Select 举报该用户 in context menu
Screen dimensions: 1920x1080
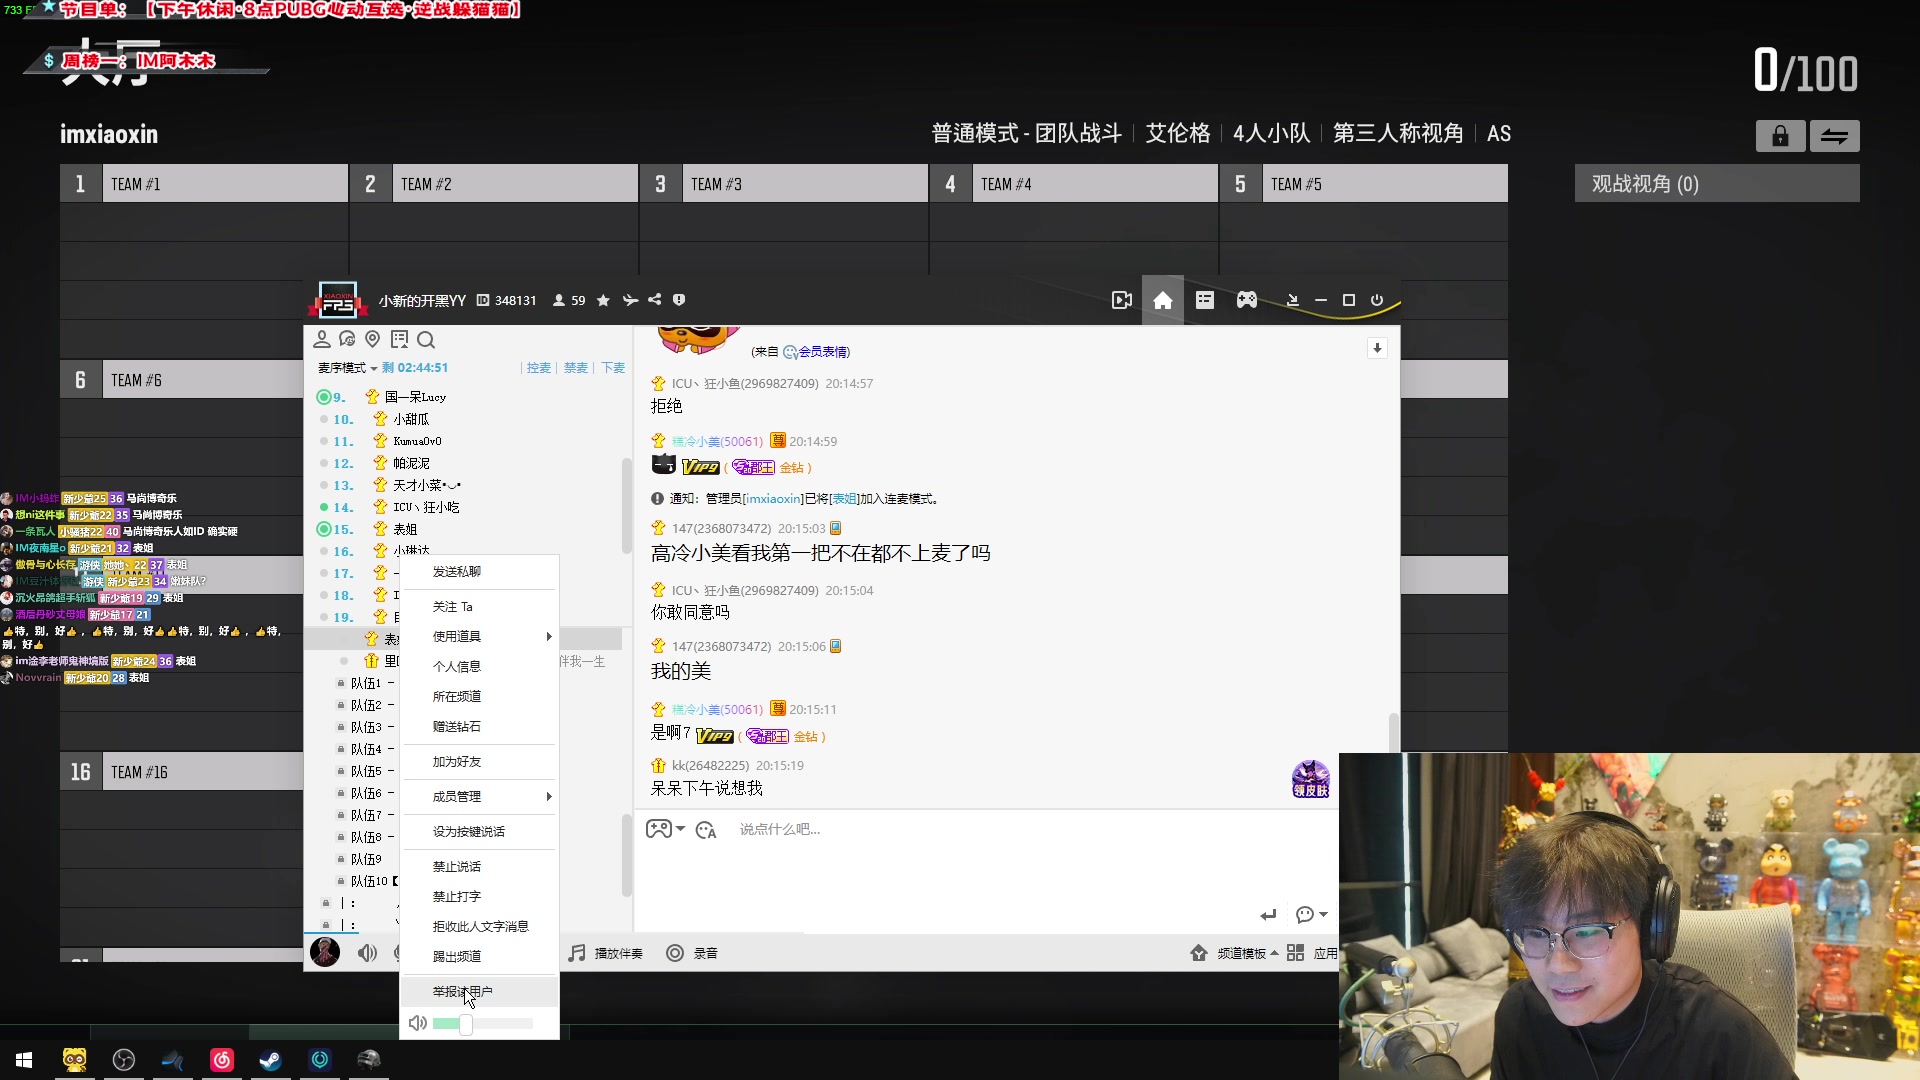(x=479, y=992)
